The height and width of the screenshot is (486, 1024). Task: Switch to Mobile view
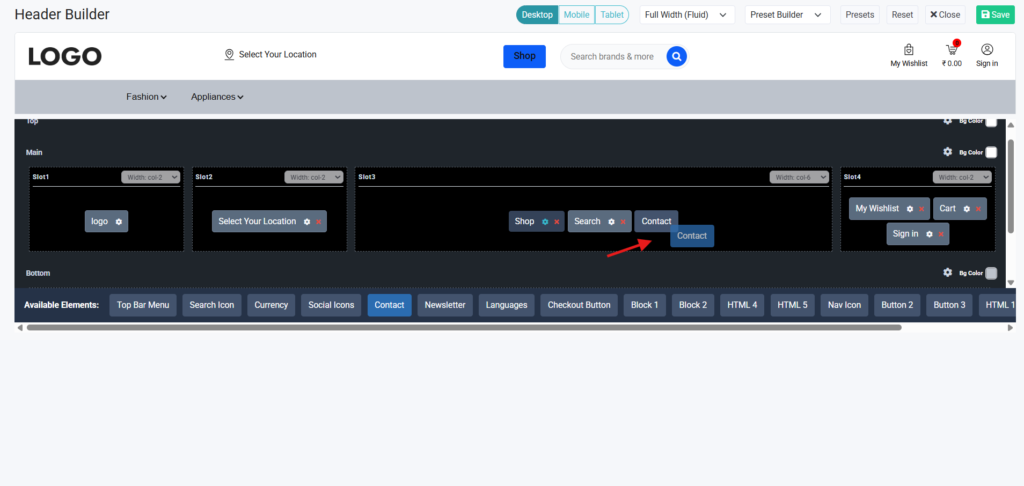577,14
